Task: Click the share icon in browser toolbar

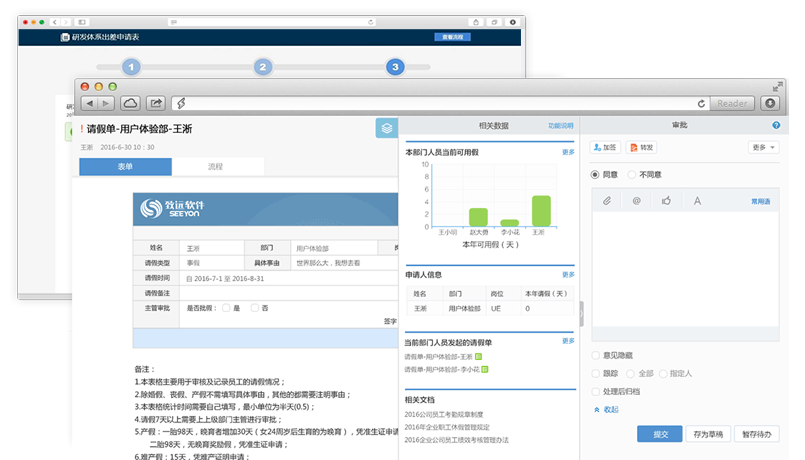Action: (156, 102)
